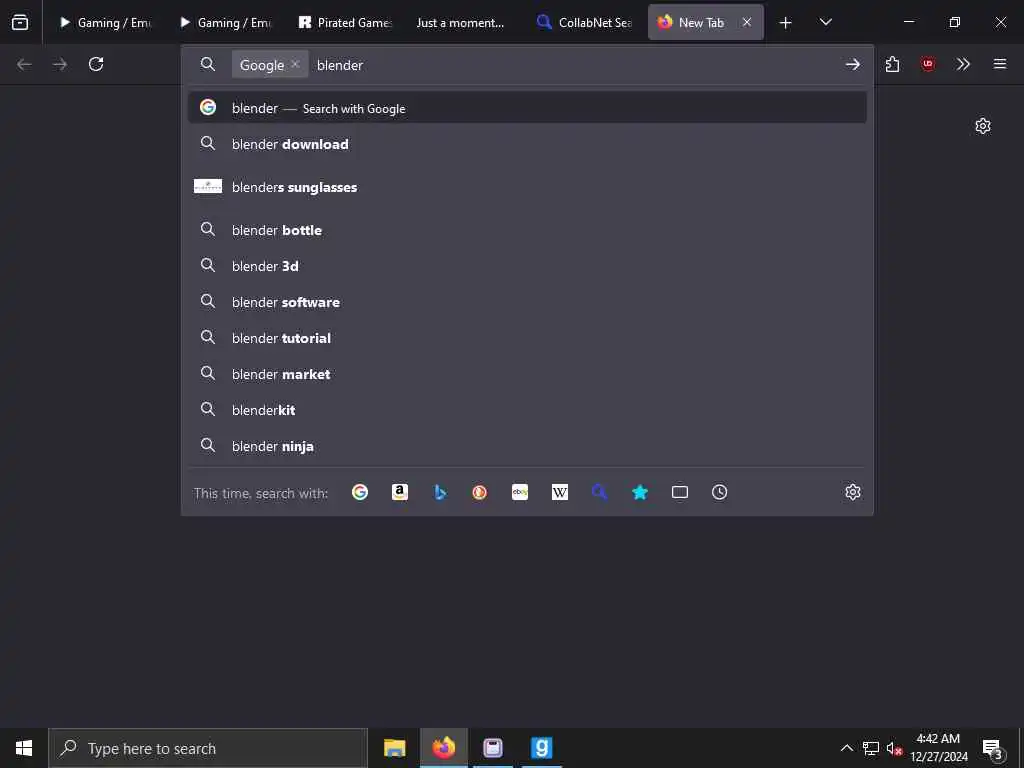This screenshot has height=768, width=1024.
Task: List all tabs dropdown arrow
Action: [825, 22]
